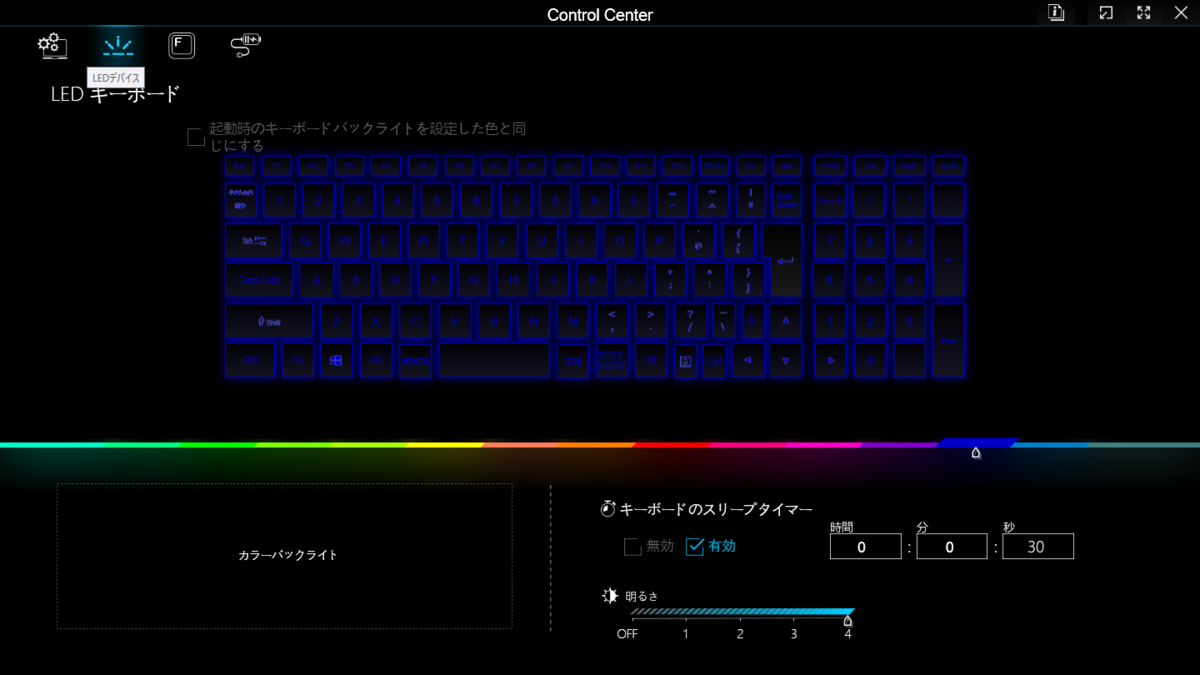Screen dimensions: 1200x675
Task: Click the numpad plus key
Action: [948, 261]
